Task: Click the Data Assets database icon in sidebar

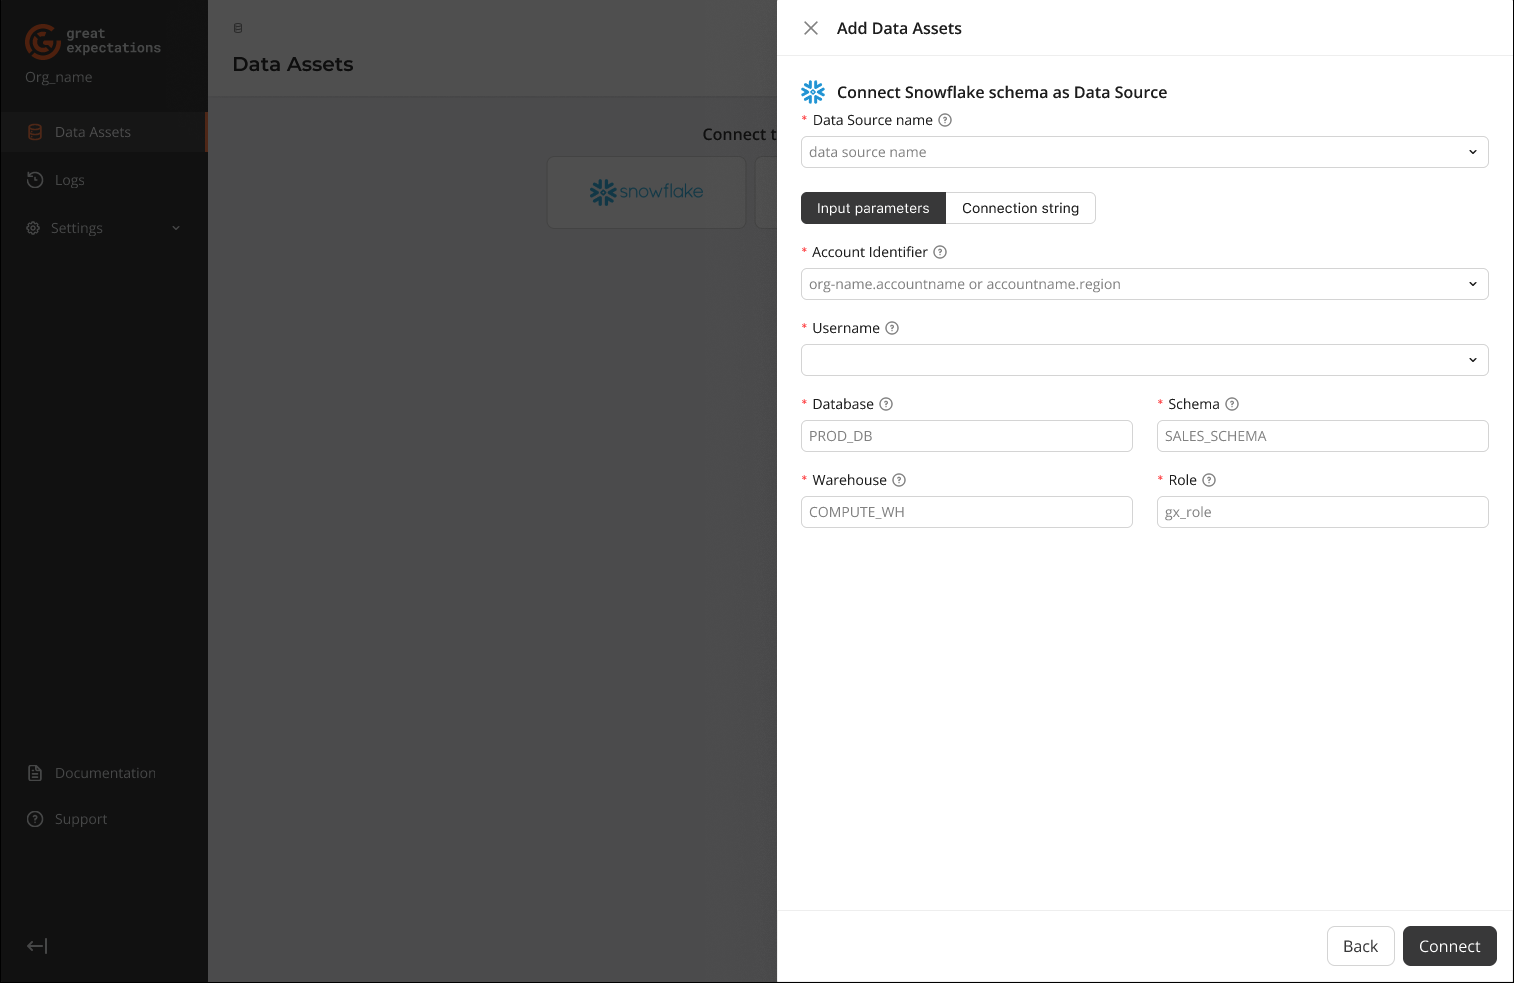Action: pyautogui.click(x=35, y=132)
